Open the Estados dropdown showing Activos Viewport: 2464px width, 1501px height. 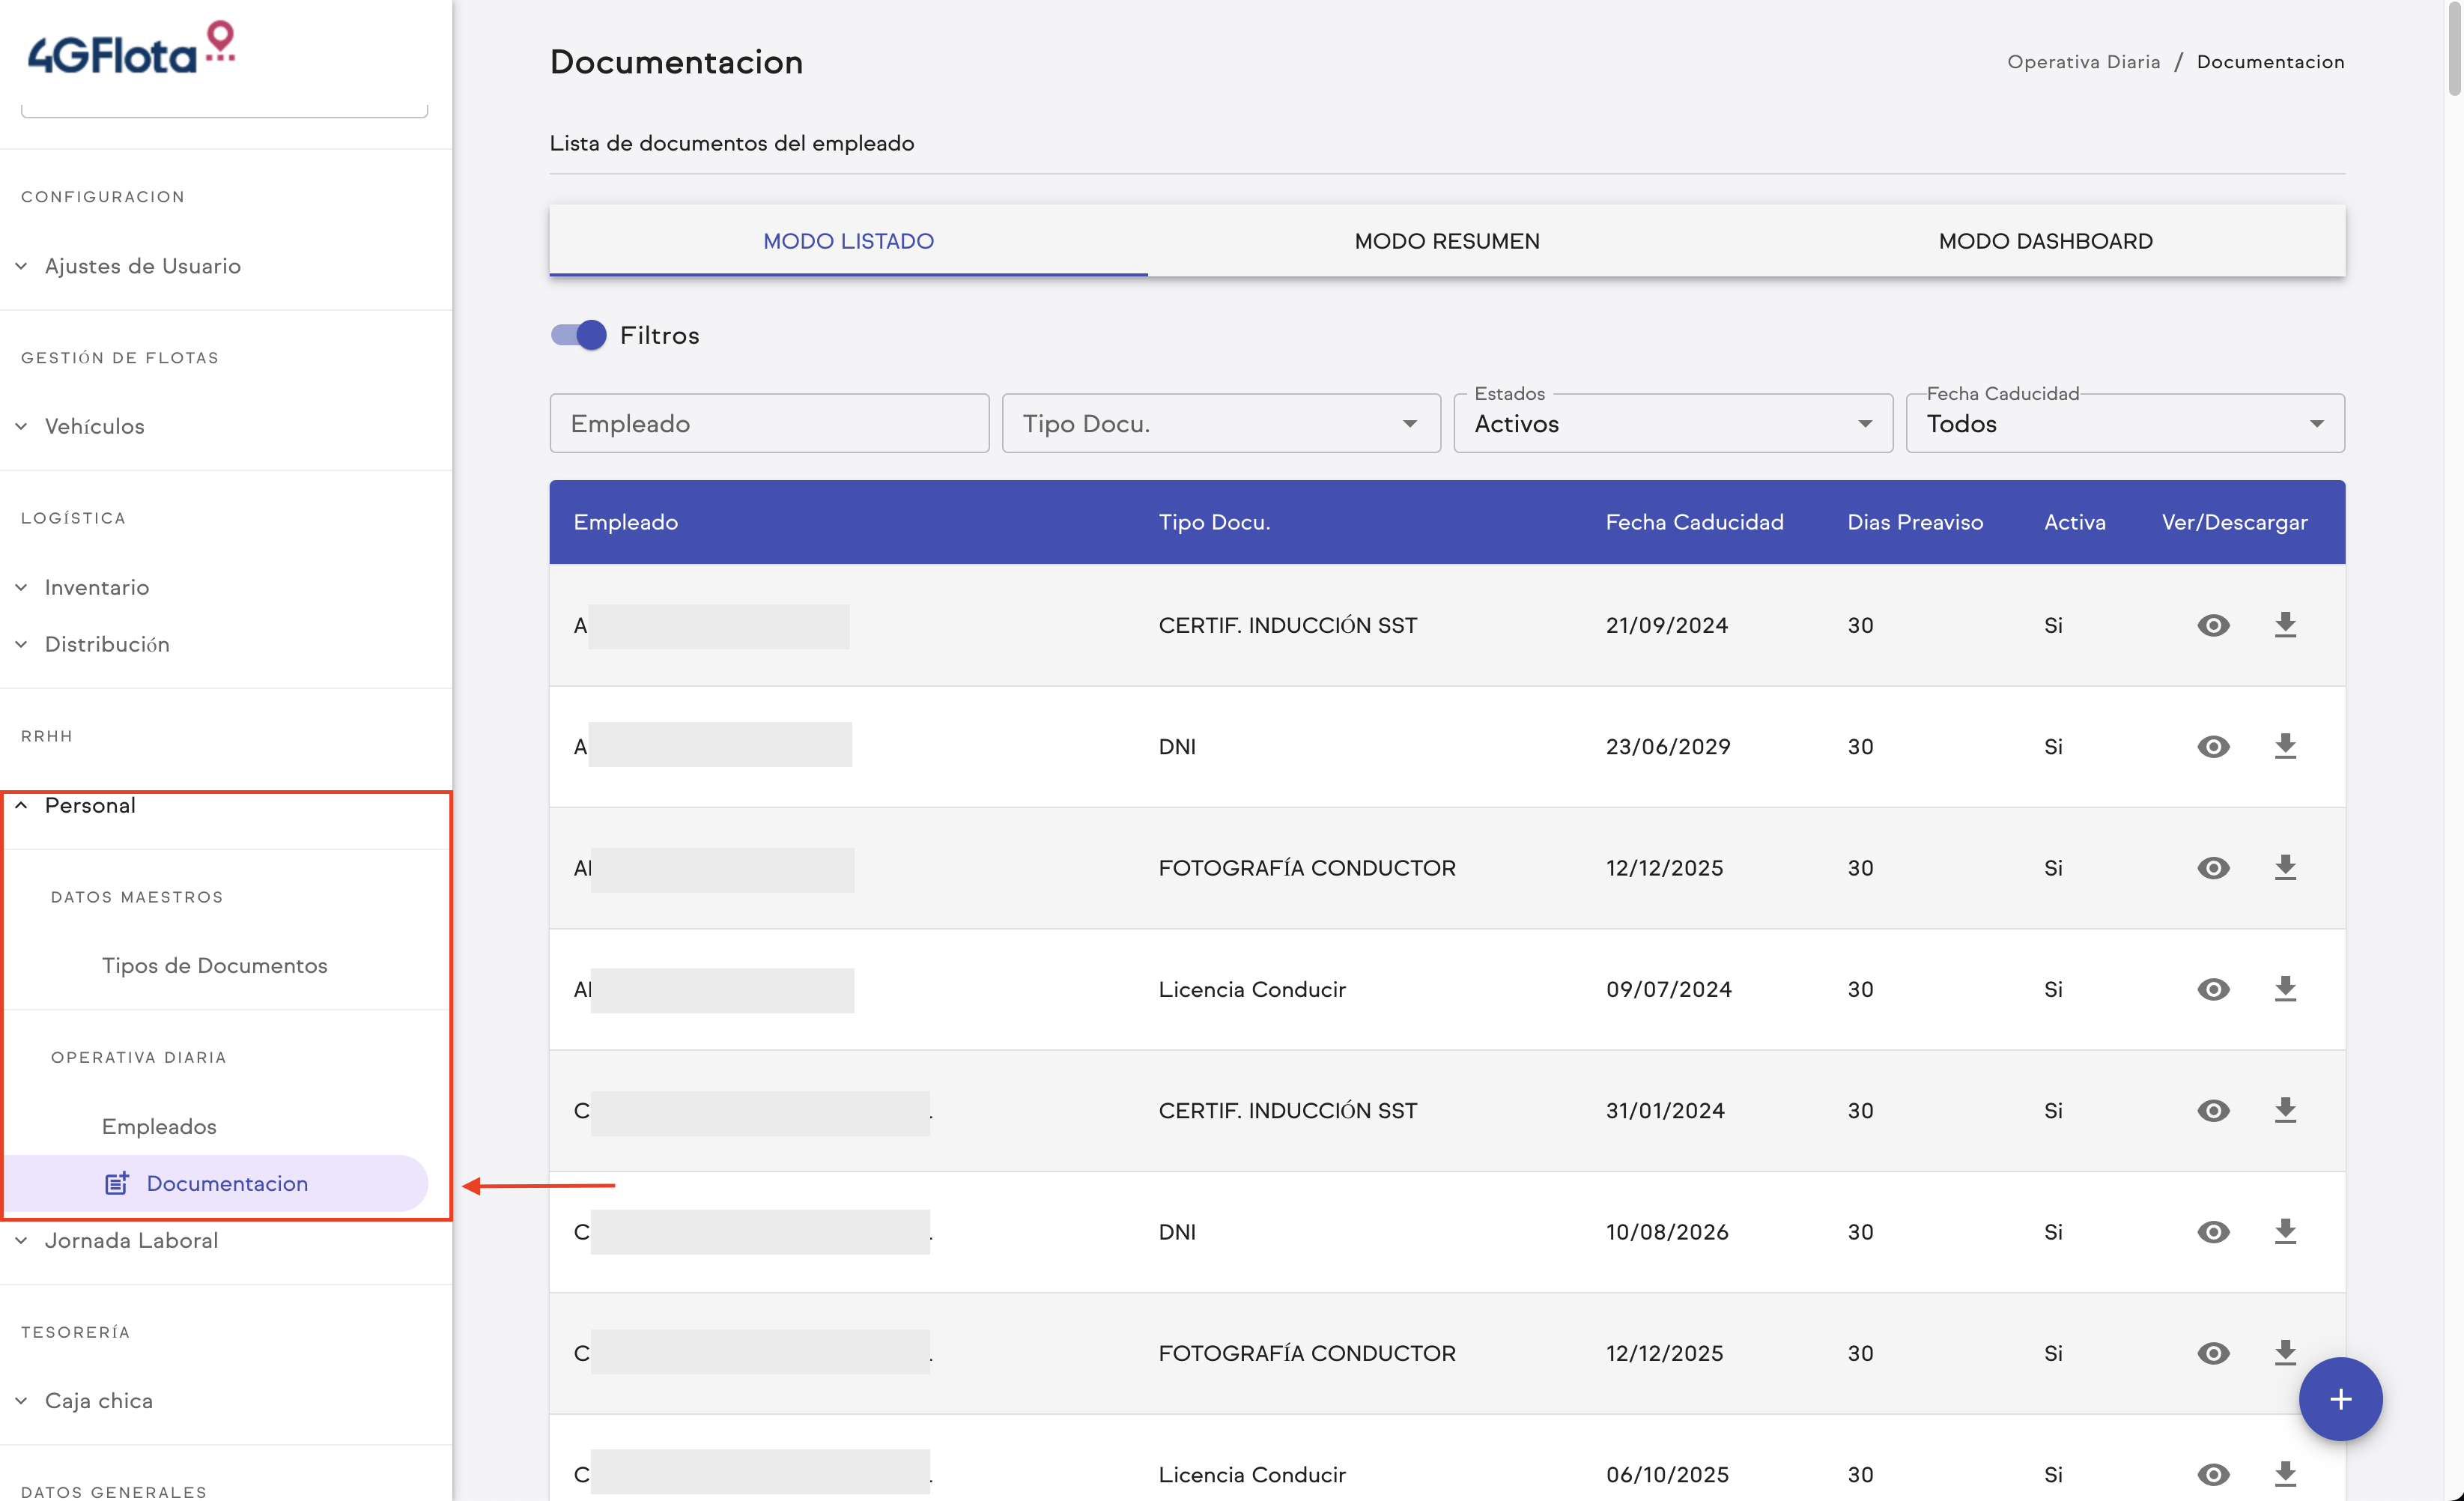click(x=1672, y=423)
